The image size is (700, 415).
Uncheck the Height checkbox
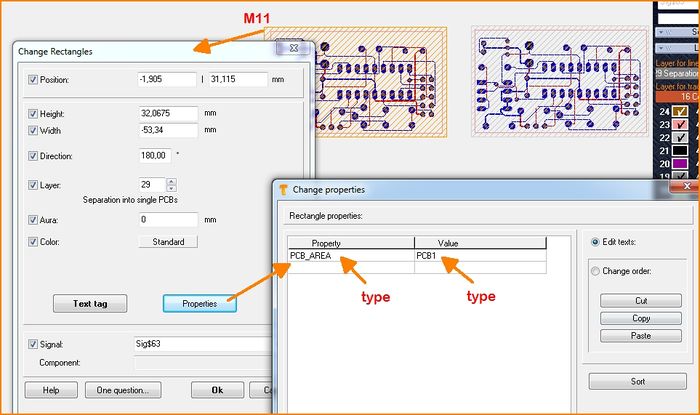pos(33,114)
